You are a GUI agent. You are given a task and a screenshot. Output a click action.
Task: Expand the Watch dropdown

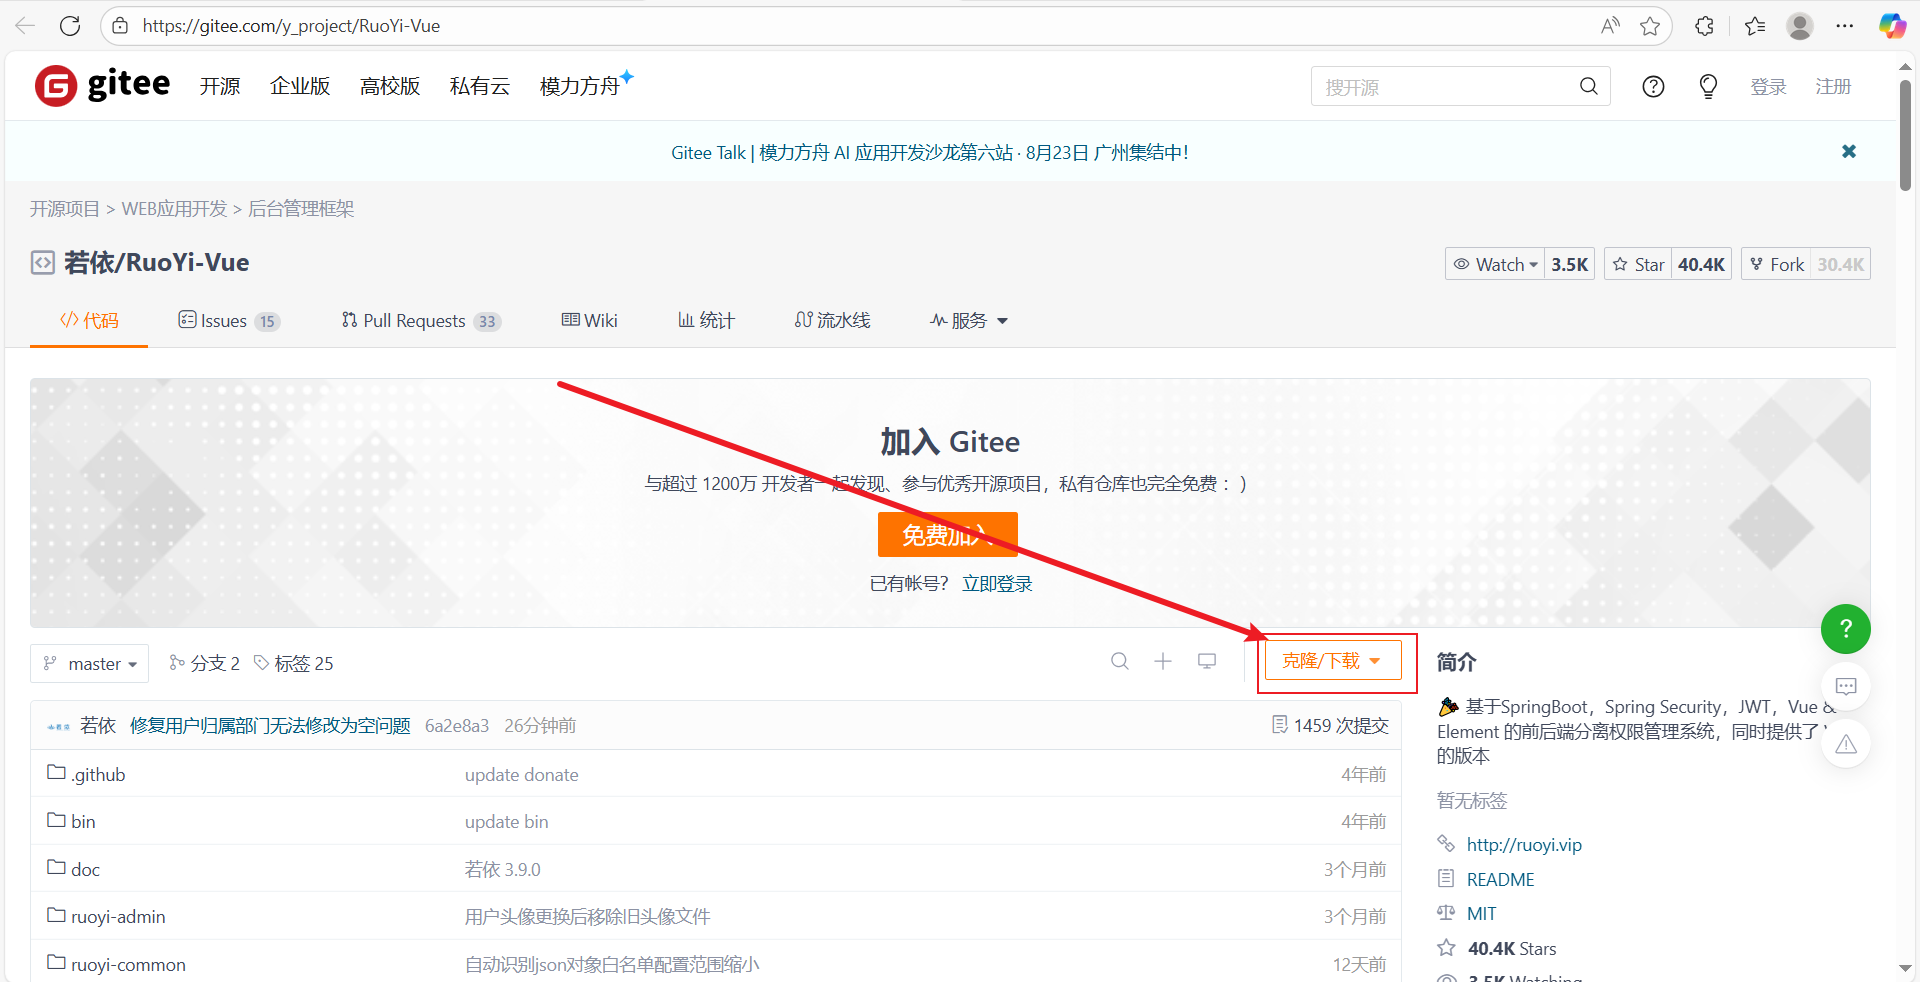[1495, 264]
